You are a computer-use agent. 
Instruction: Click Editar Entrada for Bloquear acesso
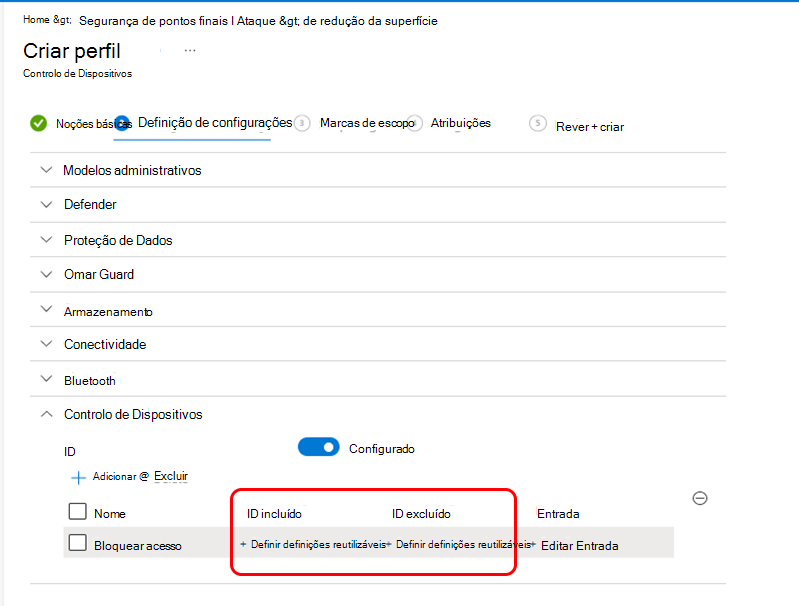pos(579,546)
